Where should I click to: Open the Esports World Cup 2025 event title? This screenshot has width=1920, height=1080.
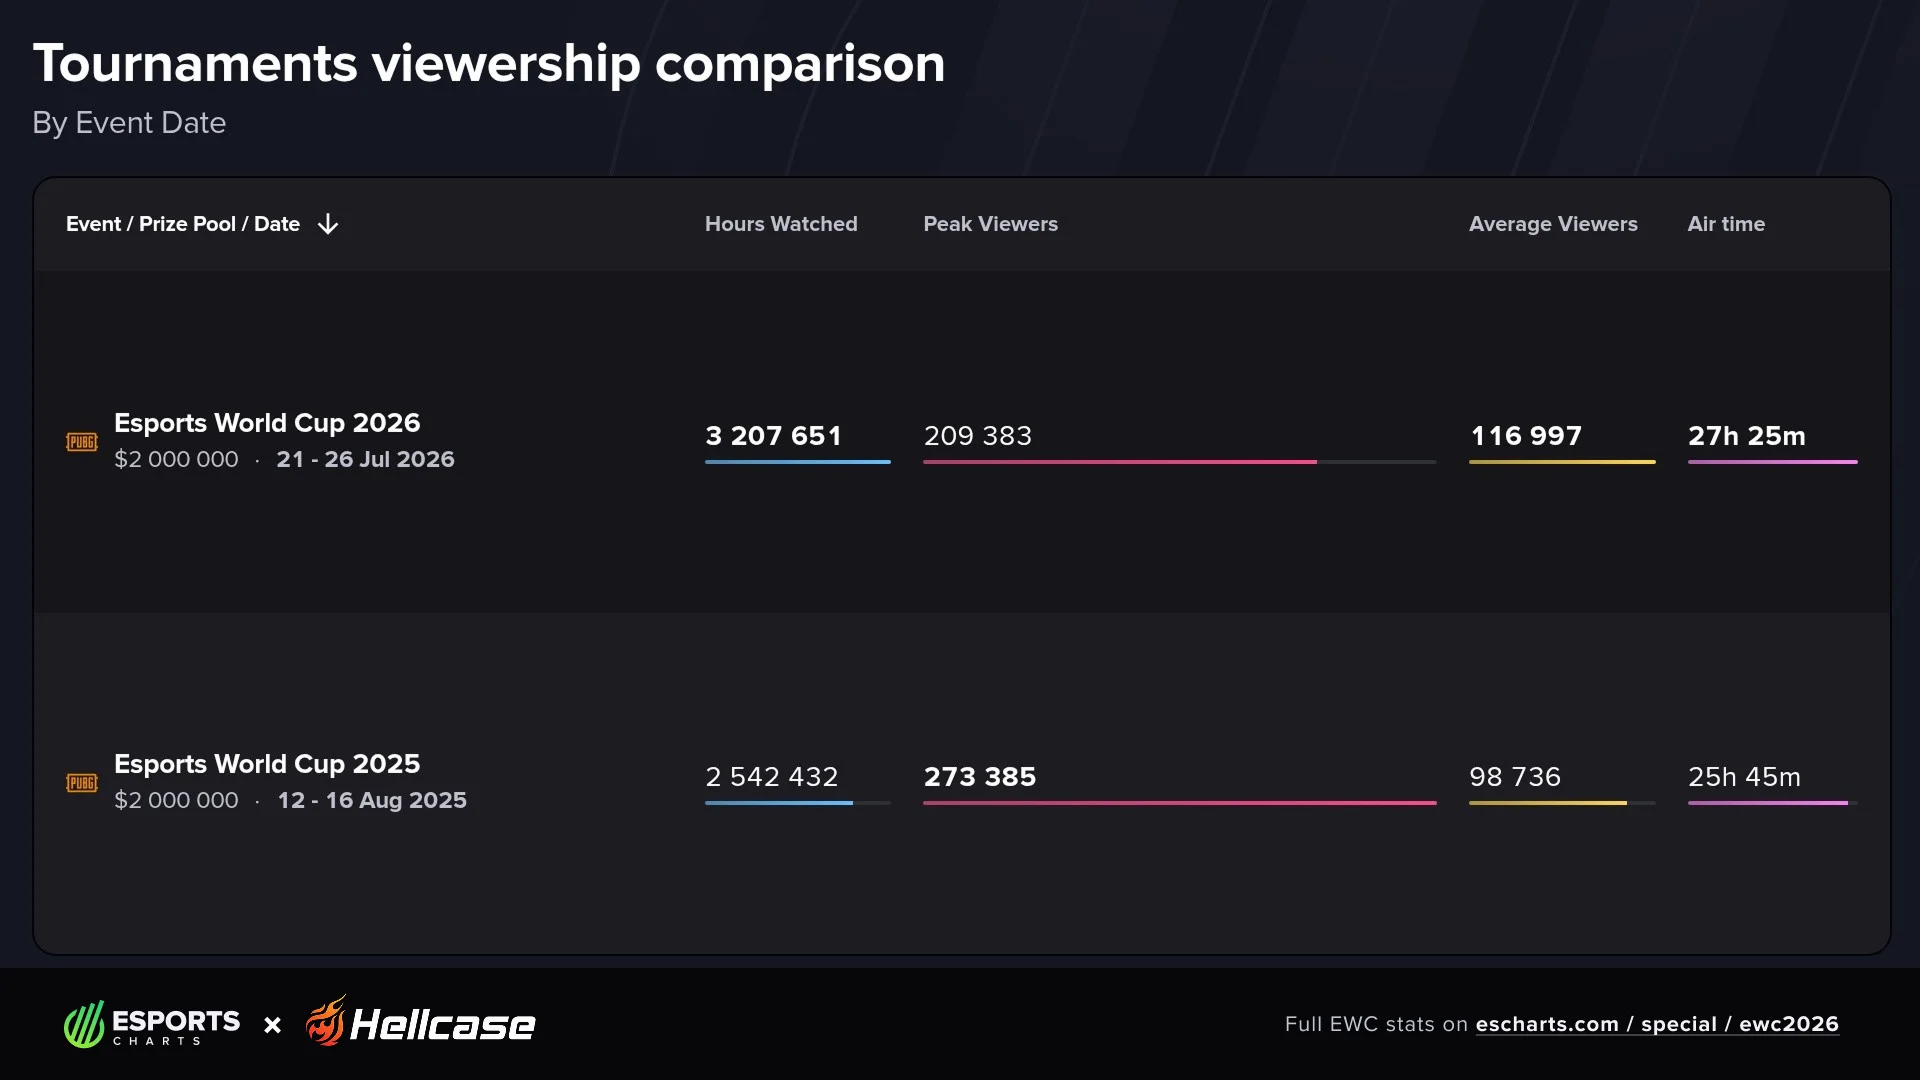[x=267, y=764]
